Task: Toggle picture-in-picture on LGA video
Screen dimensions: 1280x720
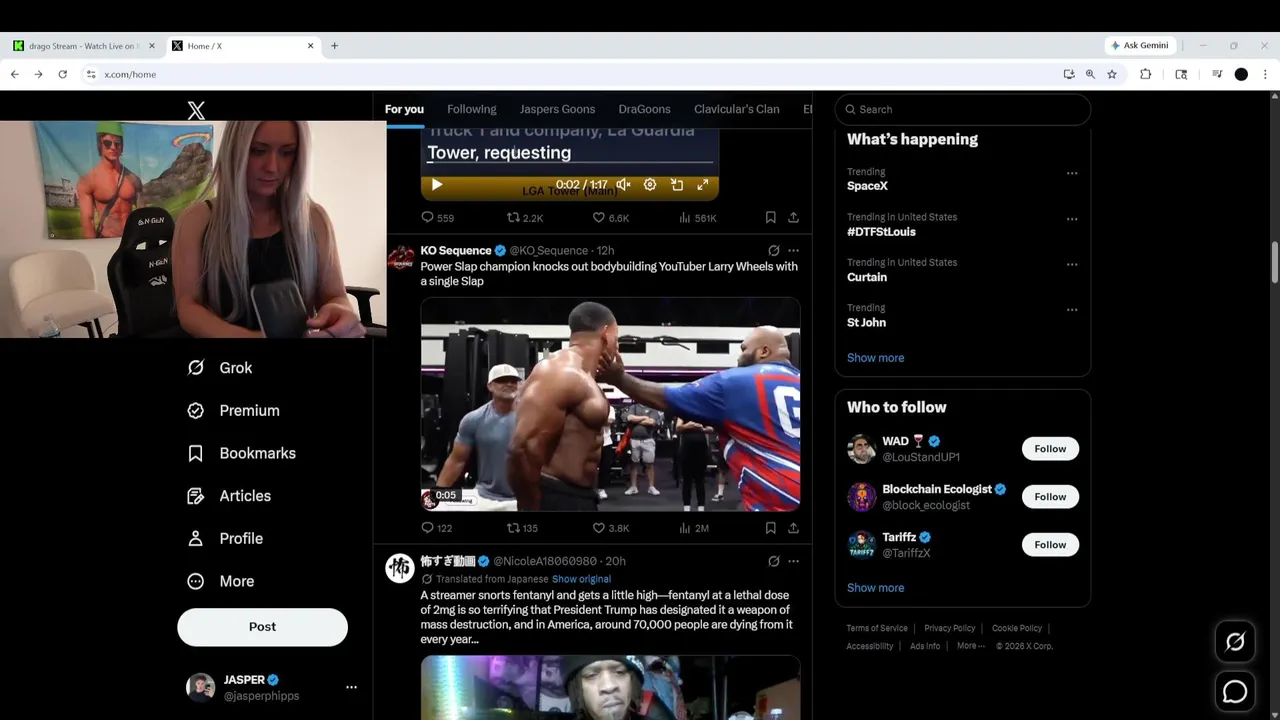Action: (677, 185)
